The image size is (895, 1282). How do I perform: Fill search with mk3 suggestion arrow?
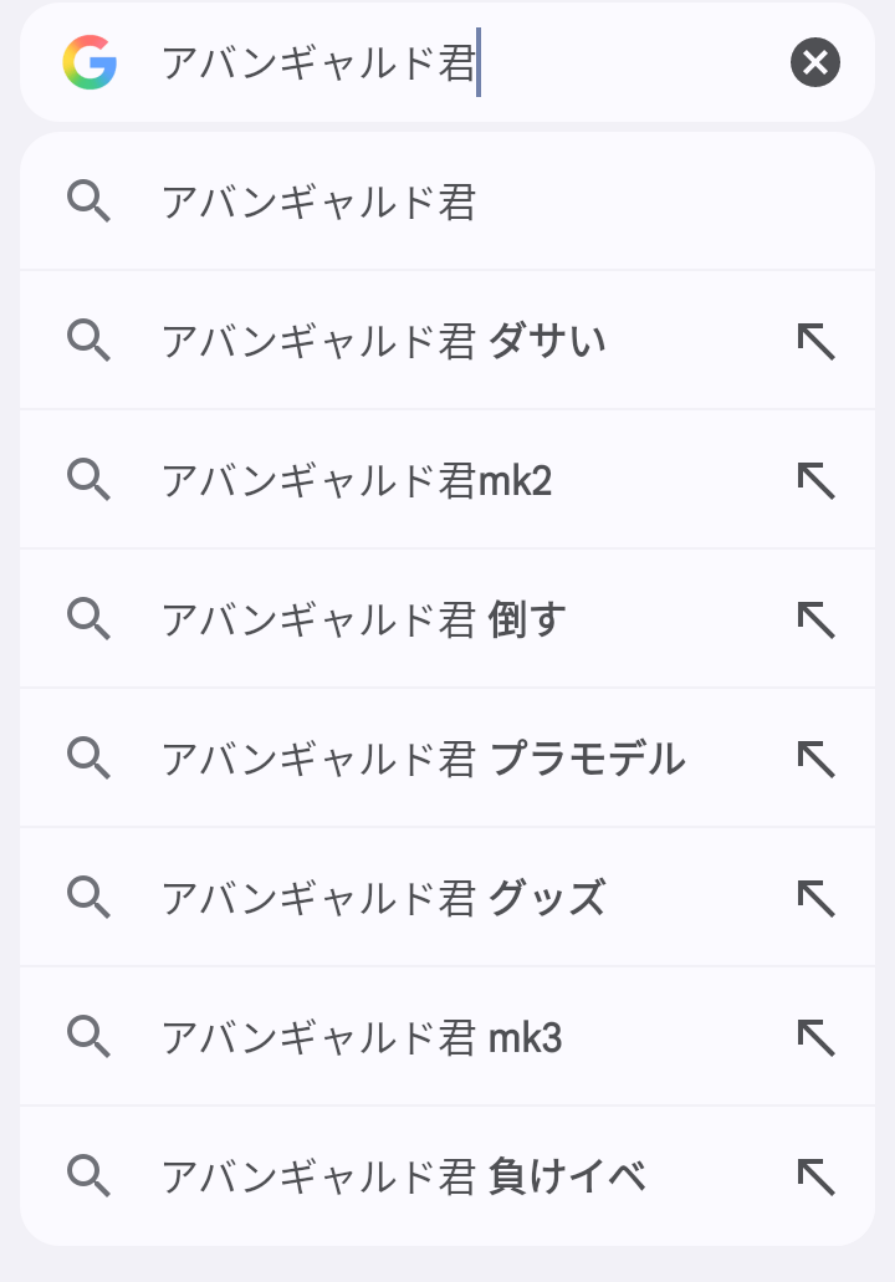[x=816, y=1039]
